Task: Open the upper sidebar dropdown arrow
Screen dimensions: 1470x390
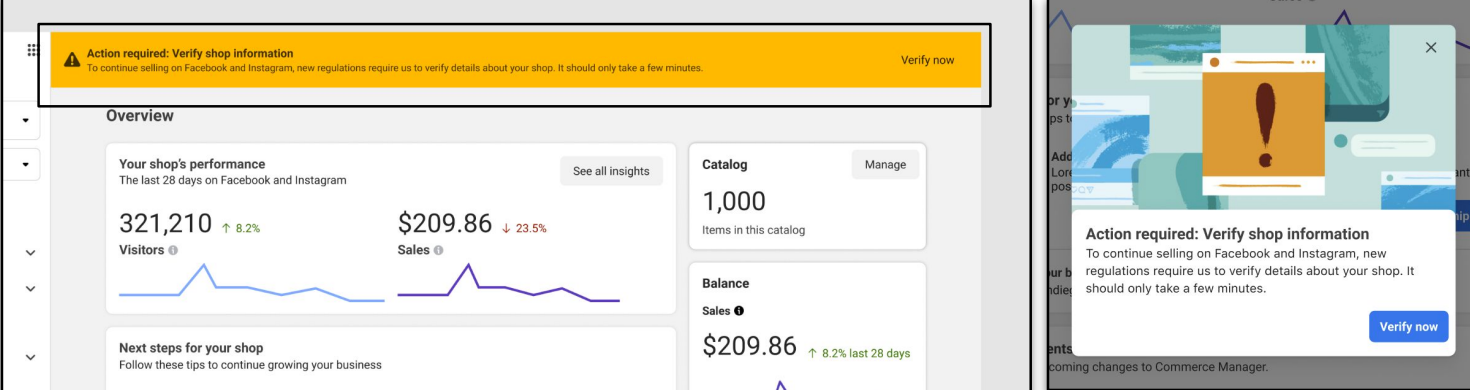Action: click(x=26, y=121)
